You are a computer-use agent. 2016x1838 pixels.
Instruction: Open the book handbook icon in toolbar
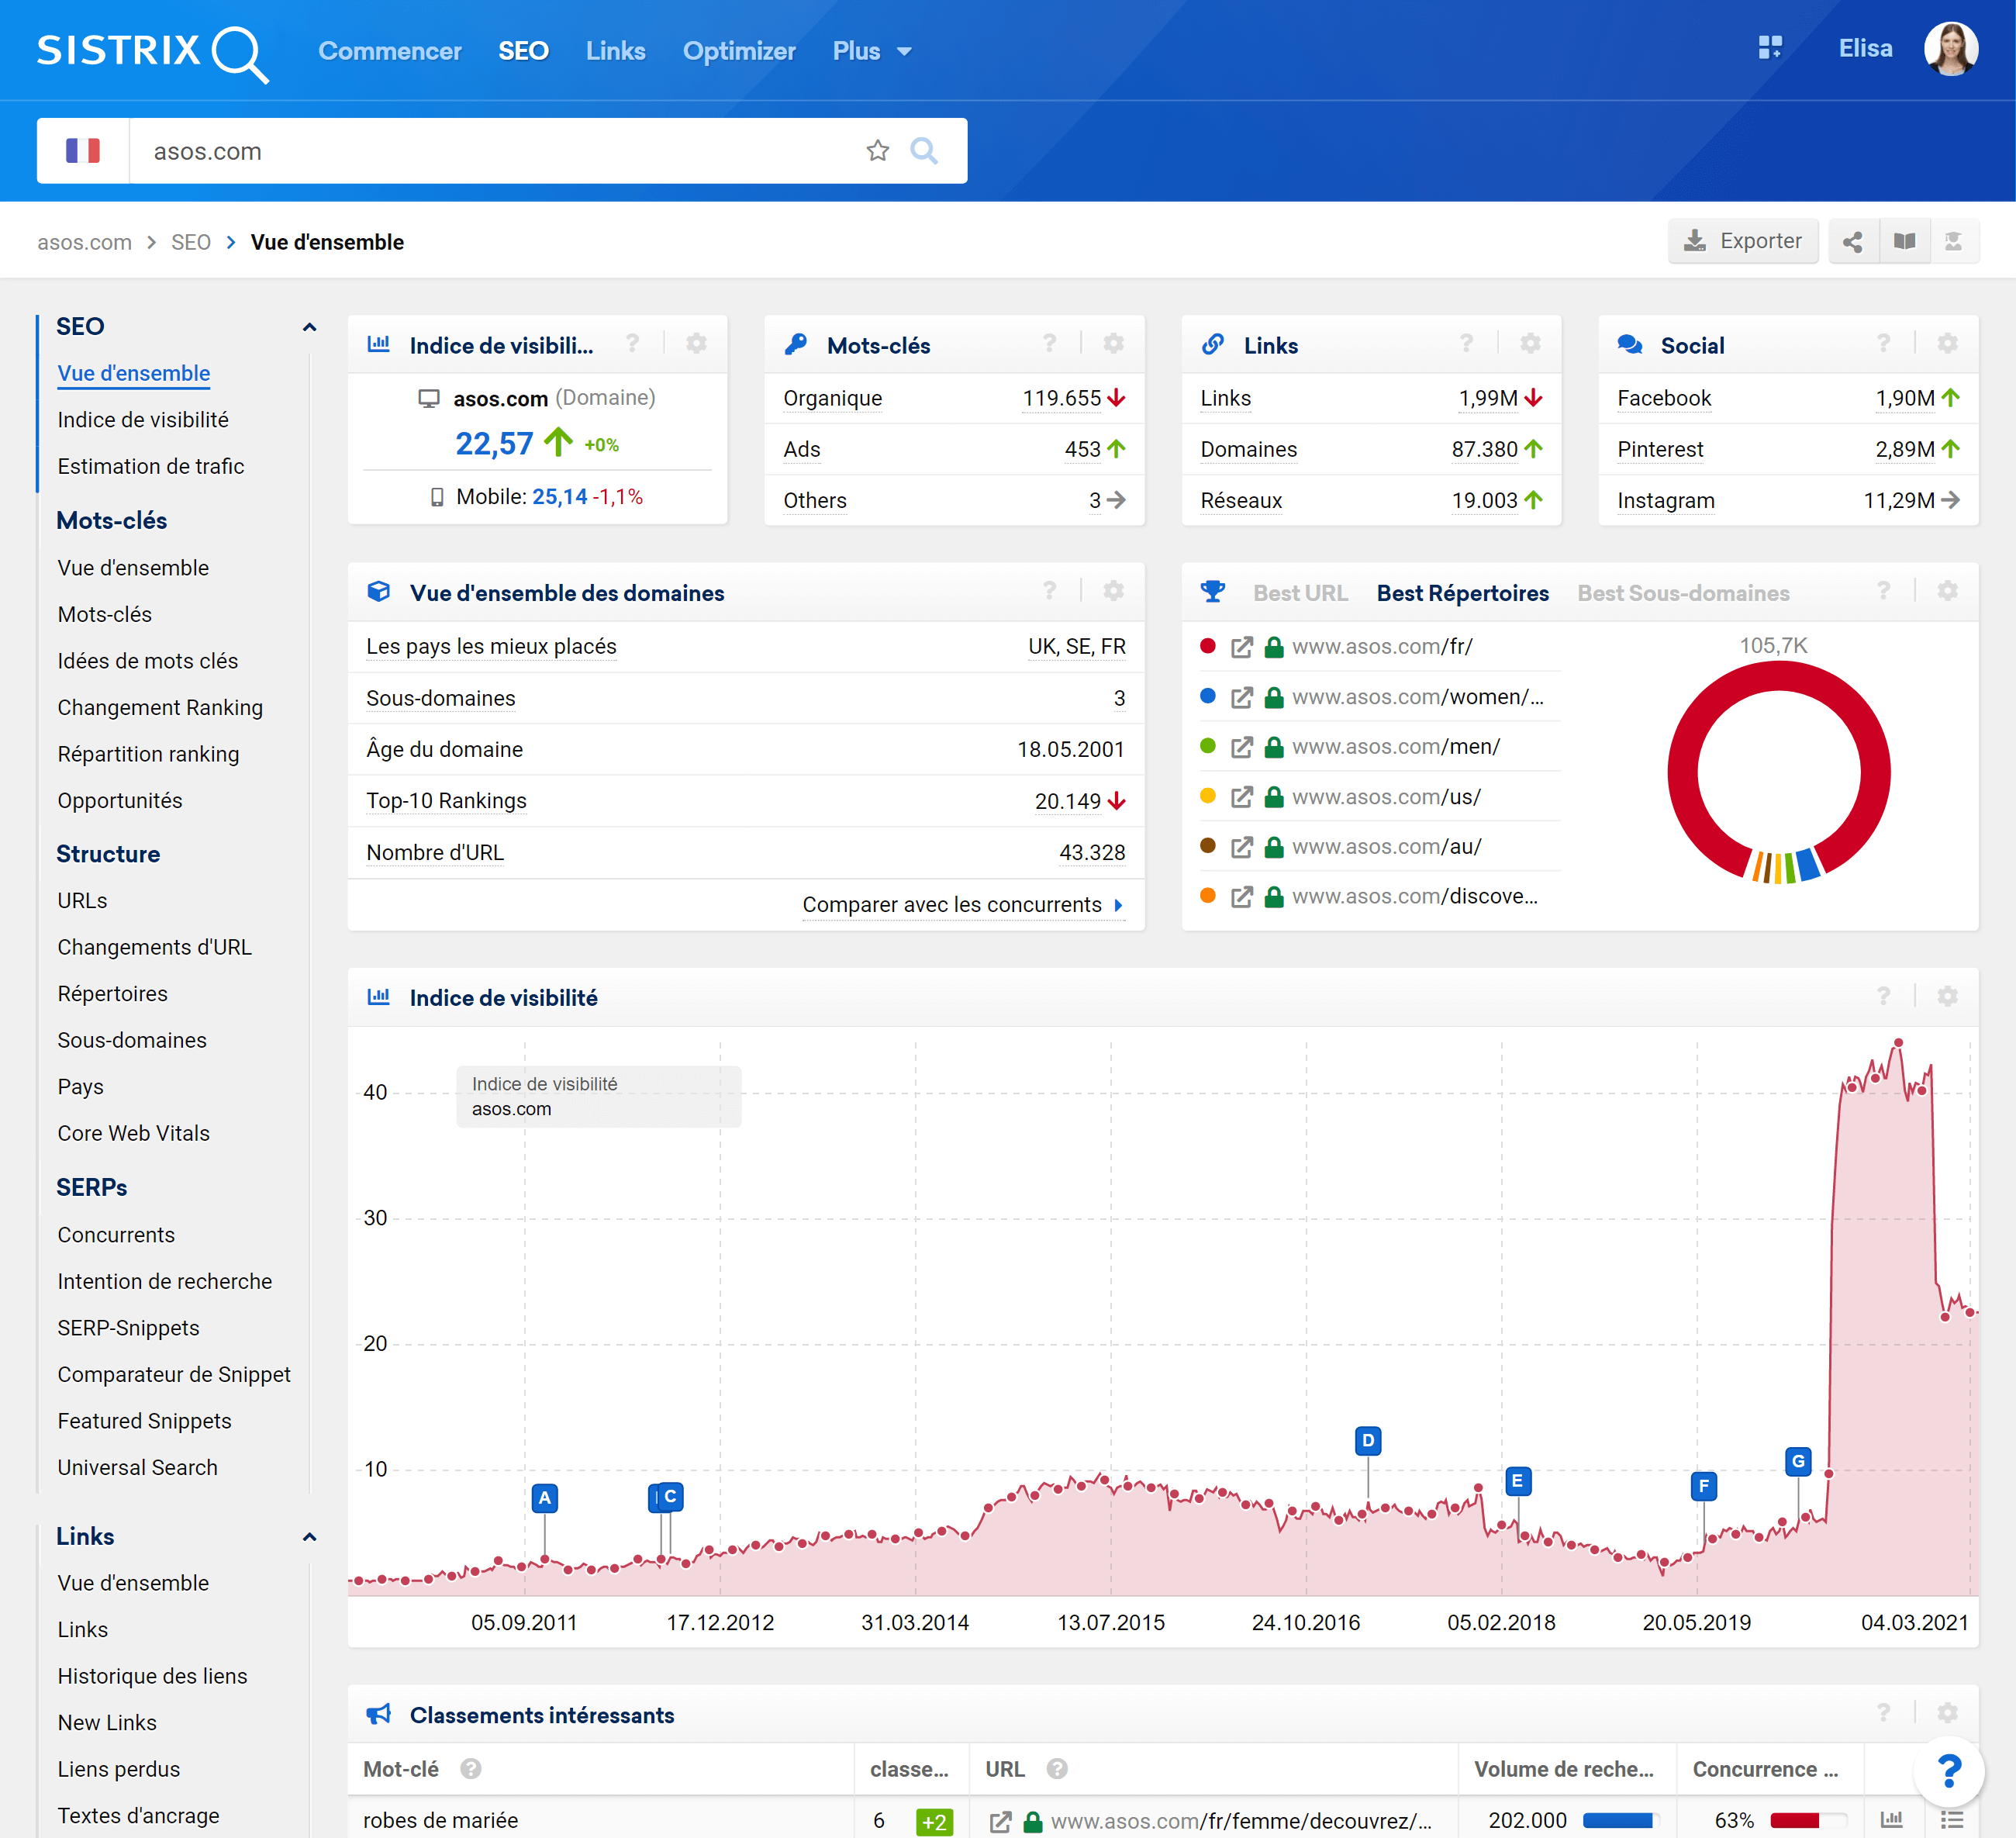[1904, 242]
